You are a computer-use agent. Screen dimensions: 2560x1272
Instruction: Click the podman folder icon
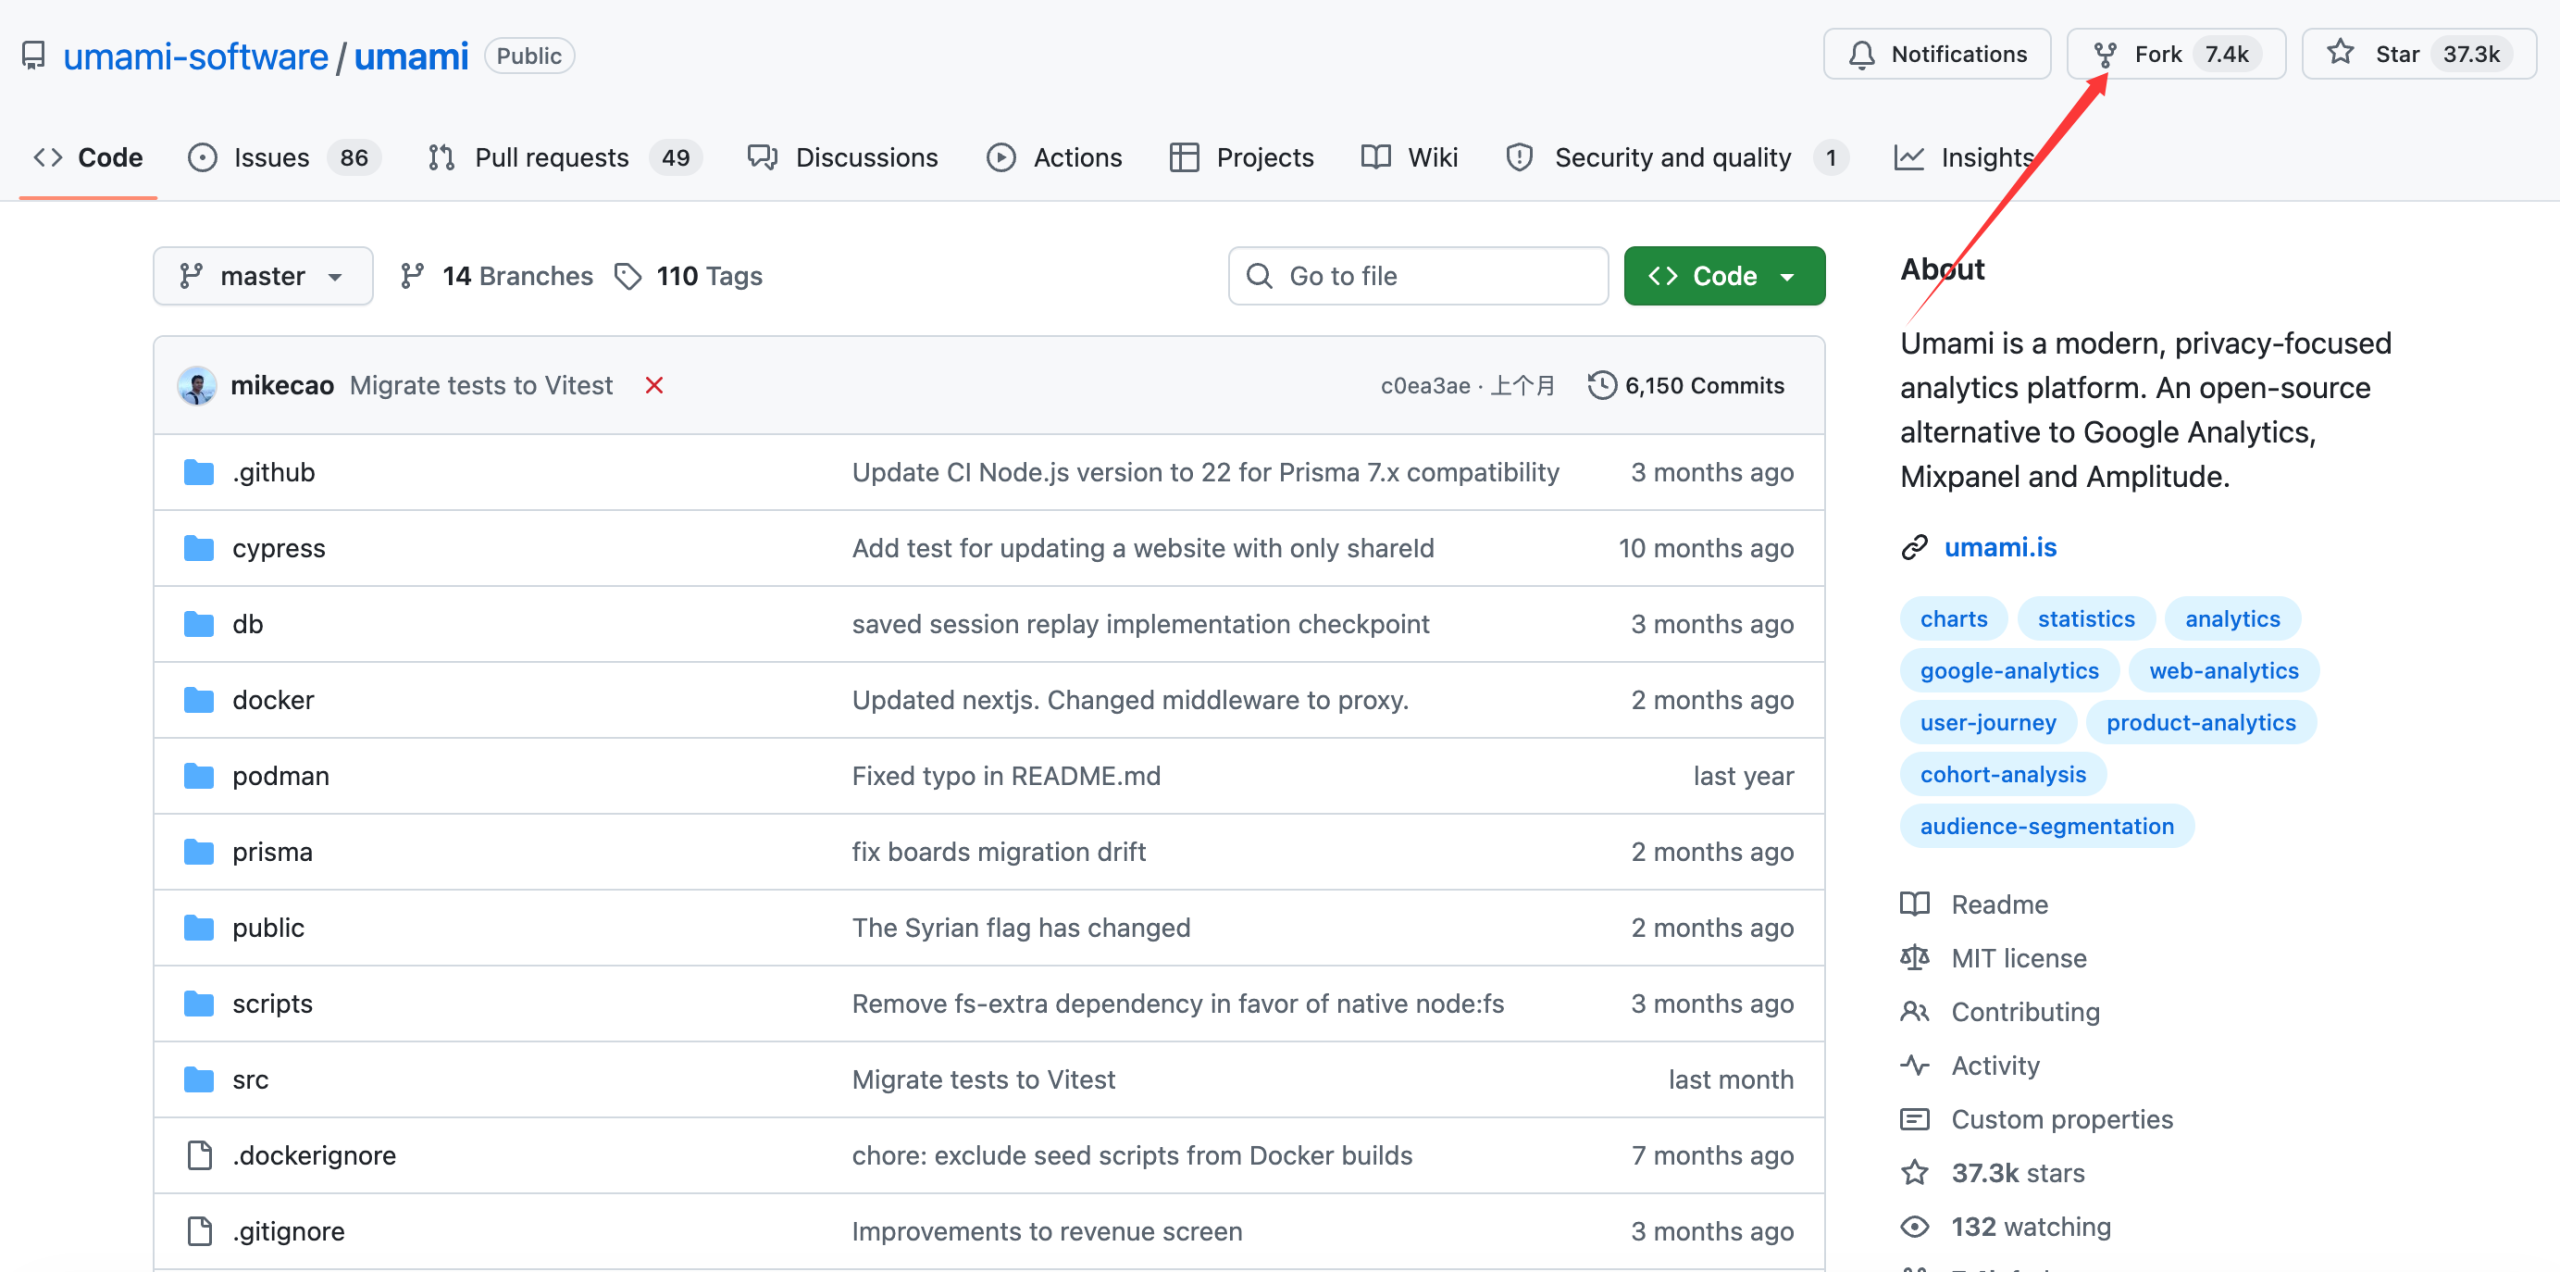pos(199,776)
